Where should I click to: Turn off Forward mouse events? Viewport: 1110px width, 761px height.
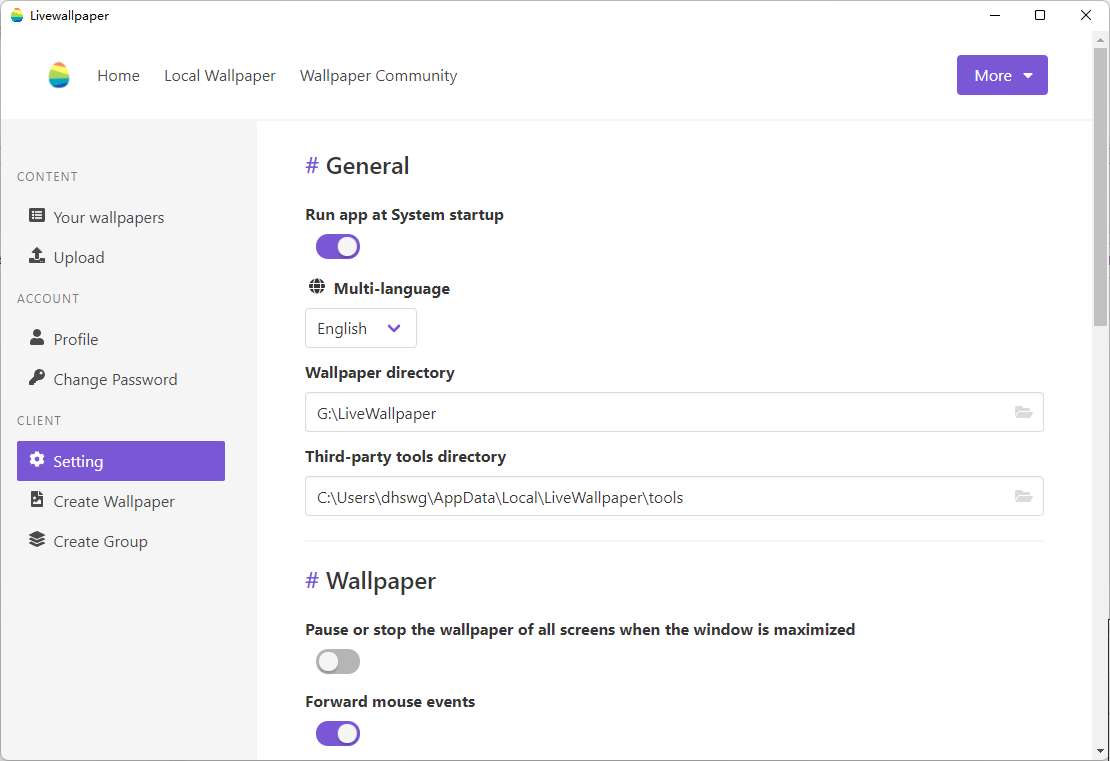(x=337, y=733)
